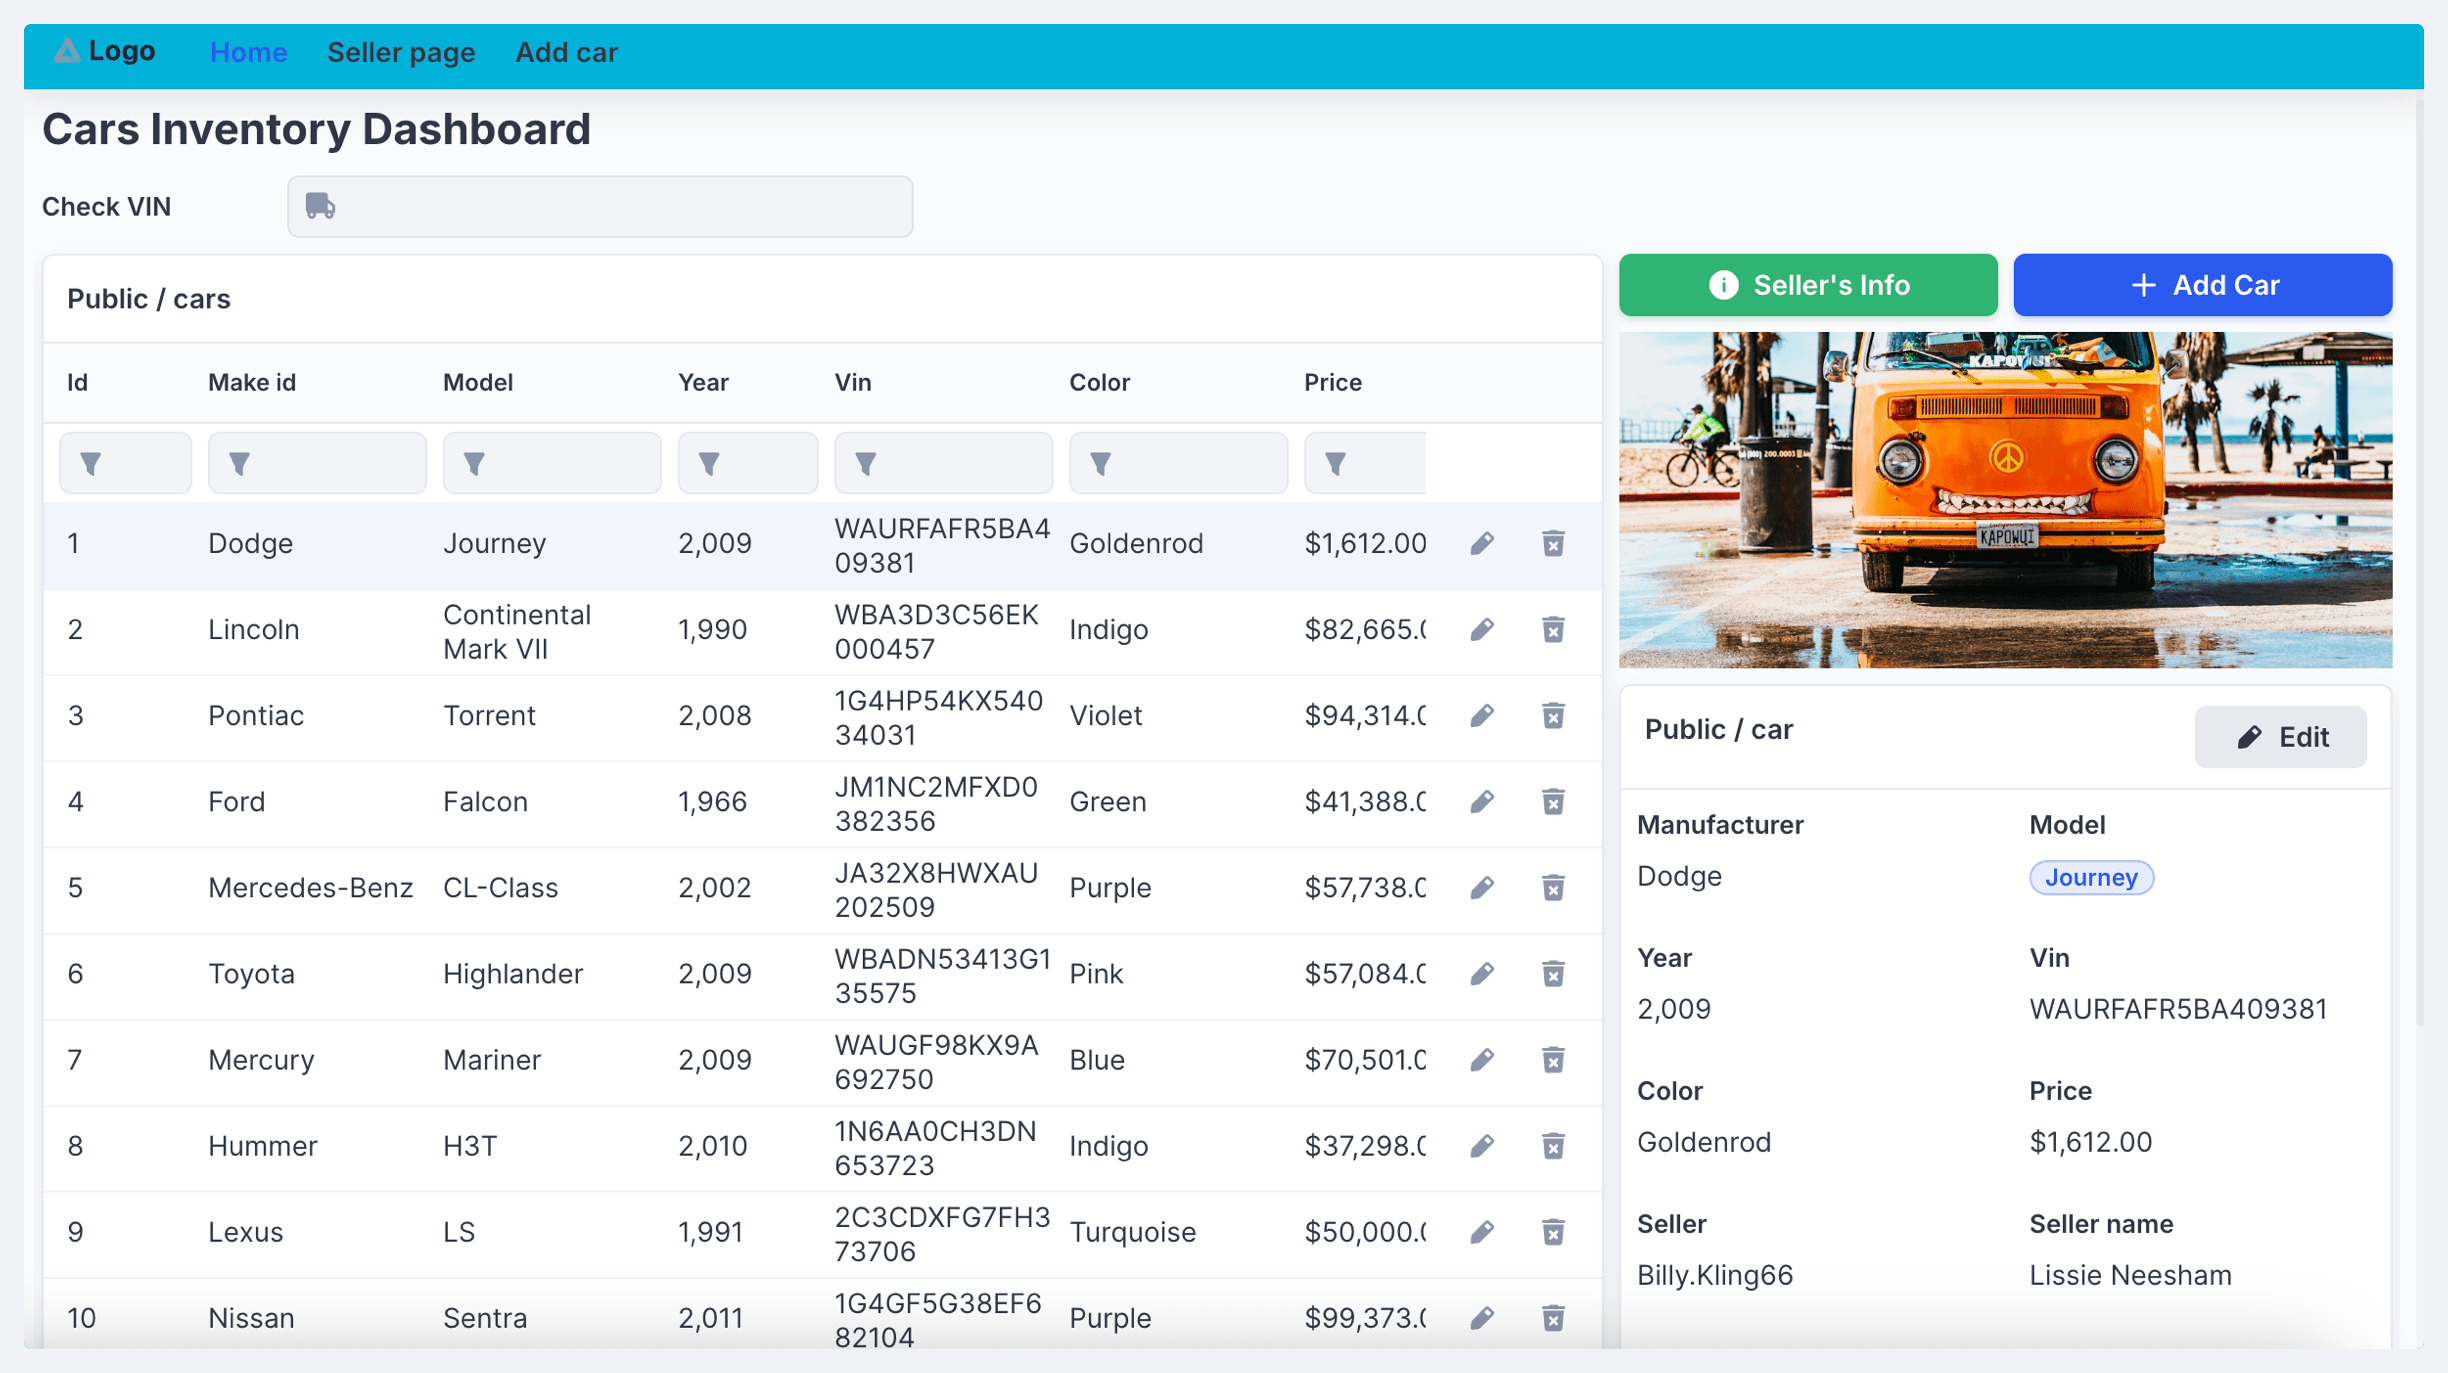Click the pencil edit icon for Dodge Journey row
2448x1373 pixels.
1482,543
